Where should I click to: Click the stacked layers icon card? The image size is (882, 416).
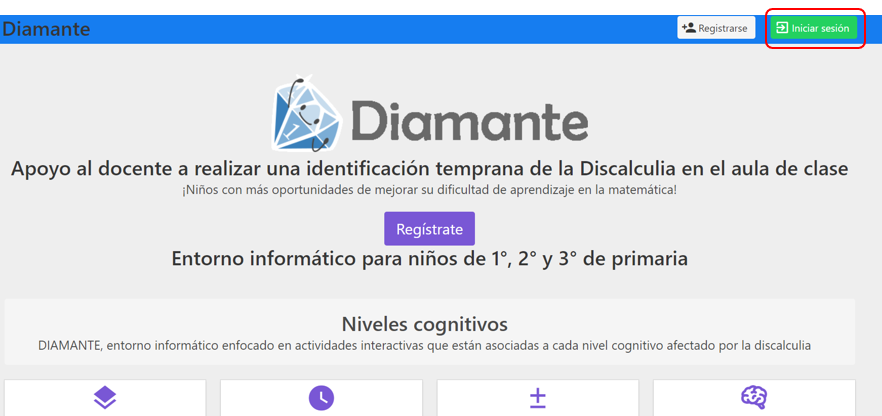[x=105, y=398]
